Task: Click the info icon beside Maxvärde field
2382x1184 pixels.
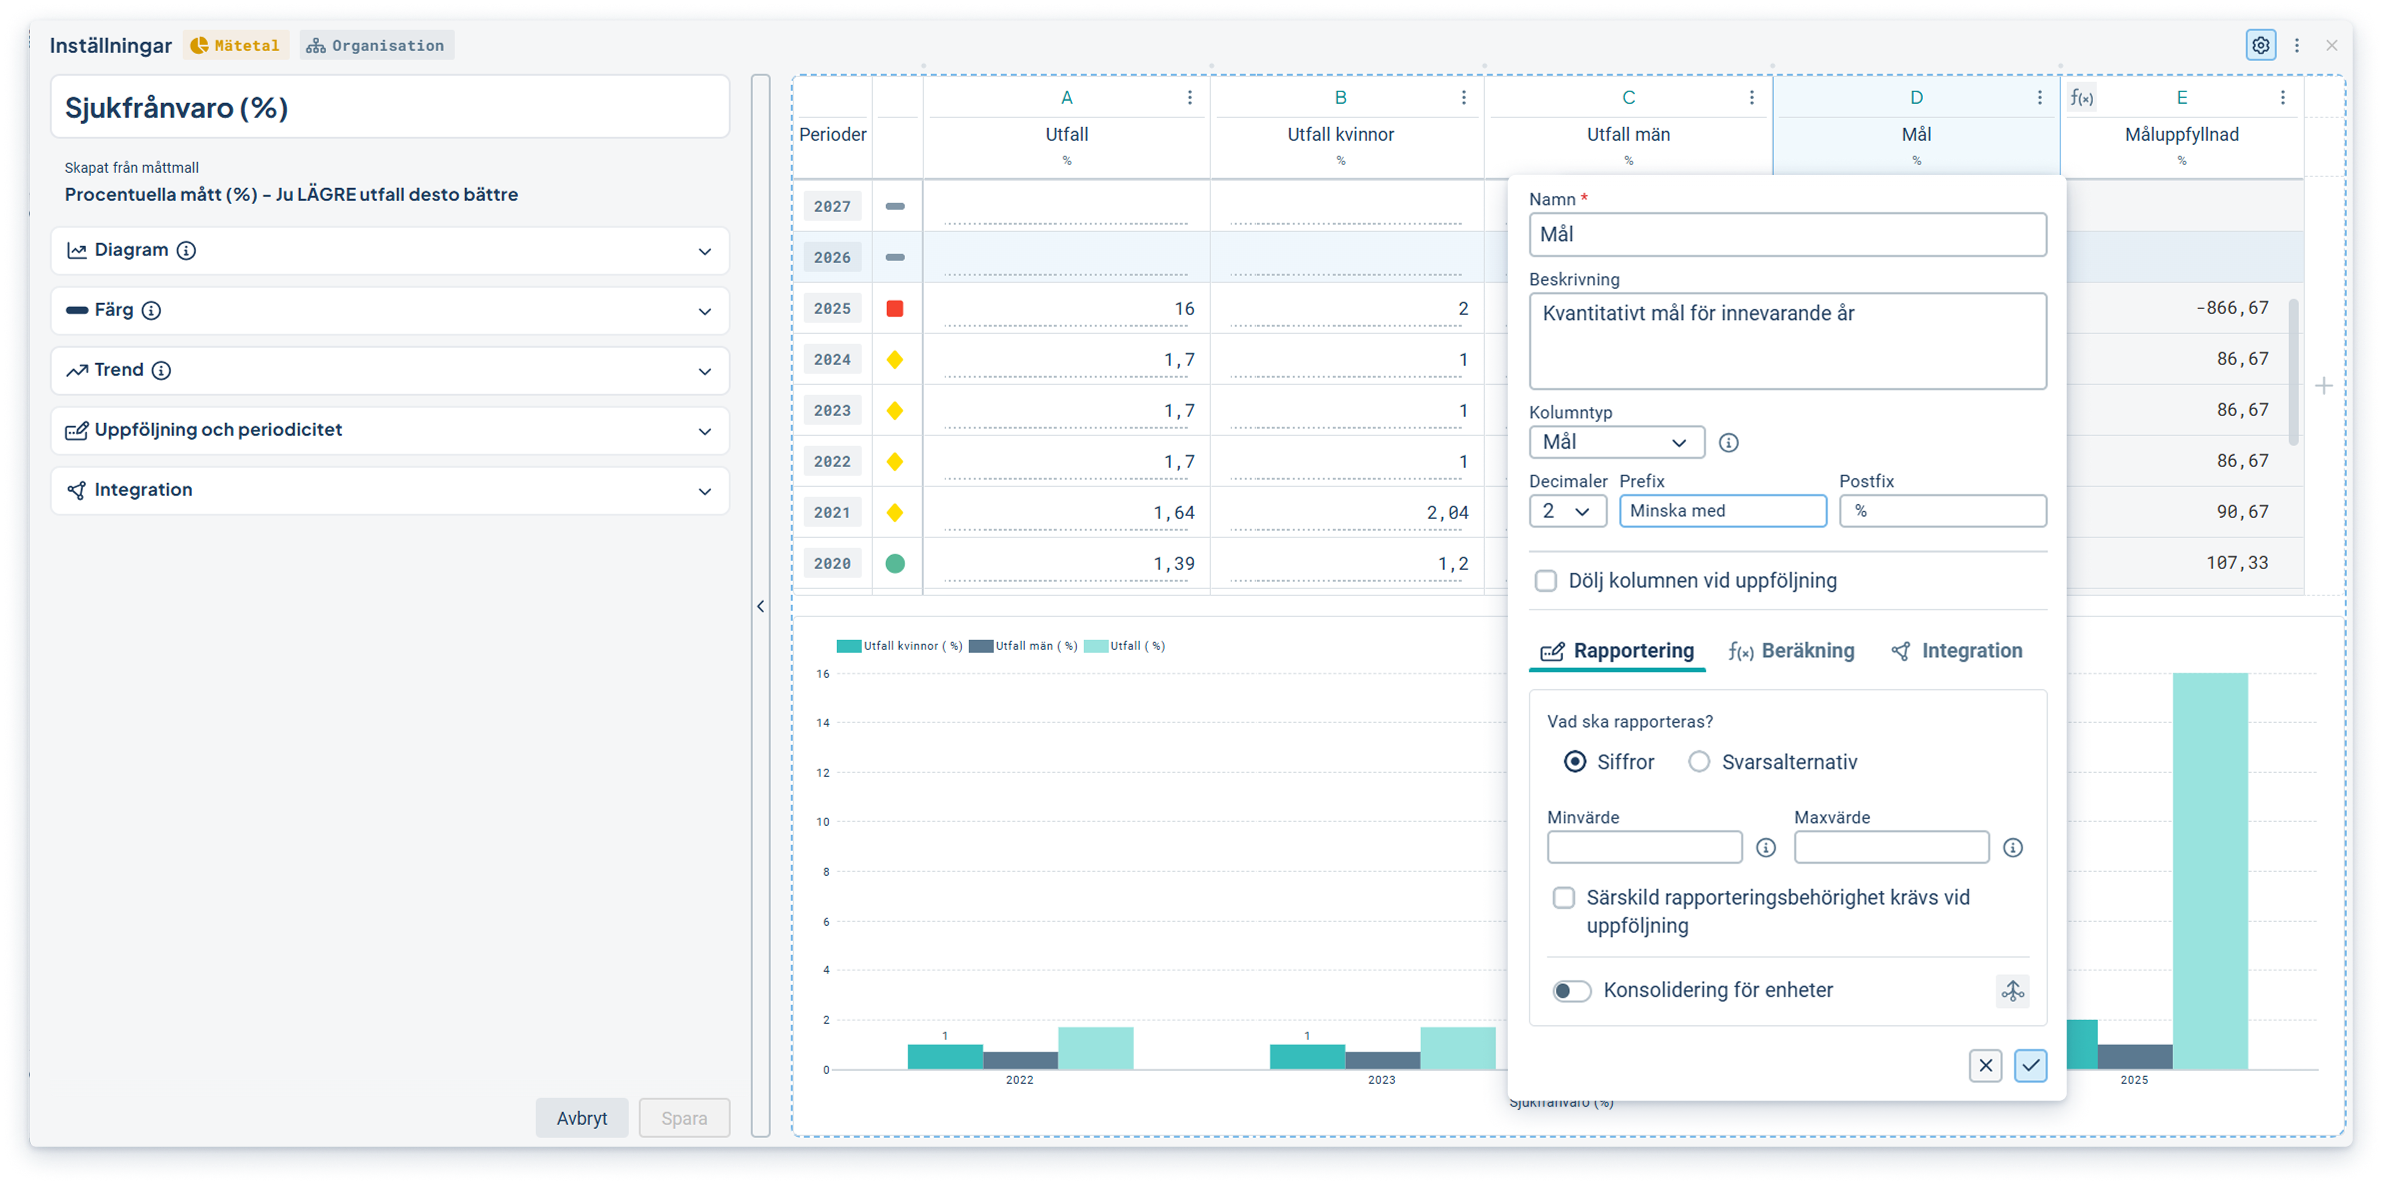Action: [x=2013, y=848]
